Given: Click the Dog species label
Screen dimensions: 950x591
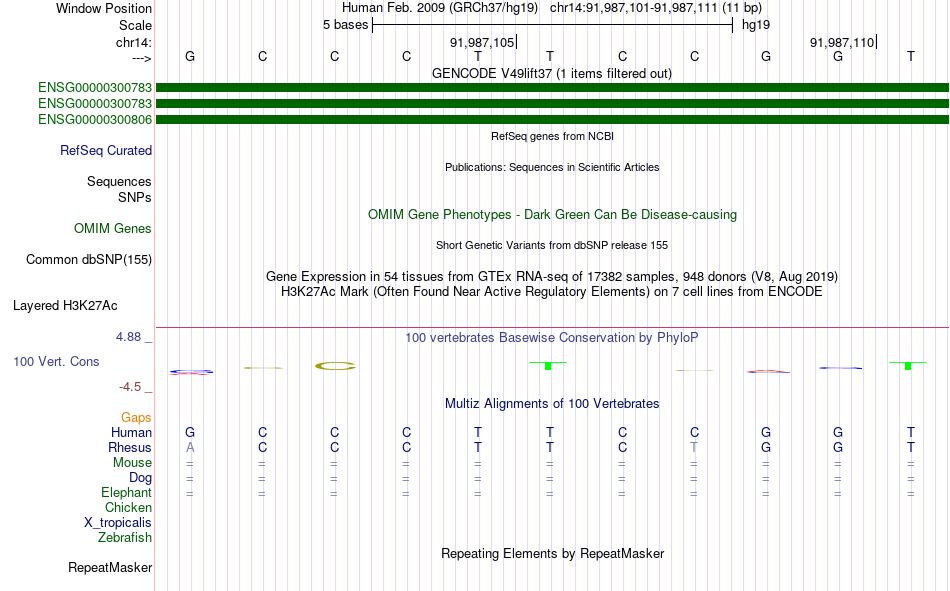Looking at the screenshot, I should coord(140,478).
